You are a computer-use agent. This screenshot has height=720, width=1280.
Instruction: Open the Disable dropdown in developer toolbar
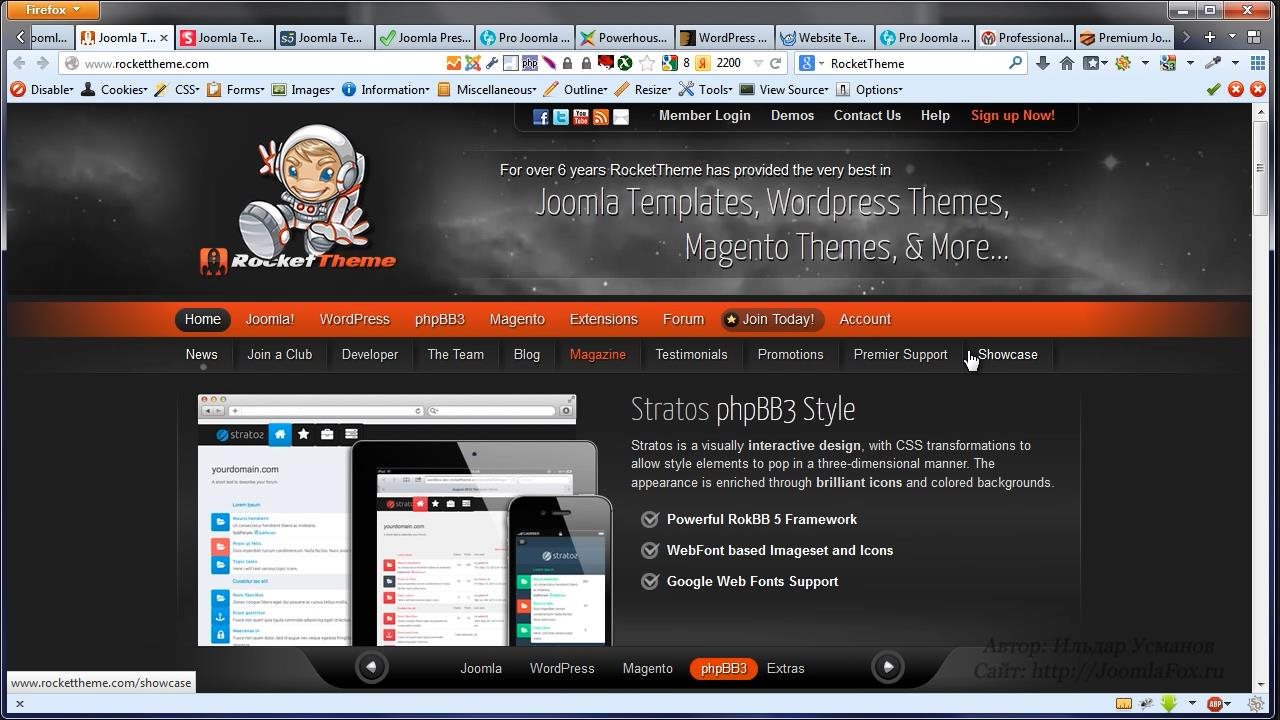coord(42,89)
